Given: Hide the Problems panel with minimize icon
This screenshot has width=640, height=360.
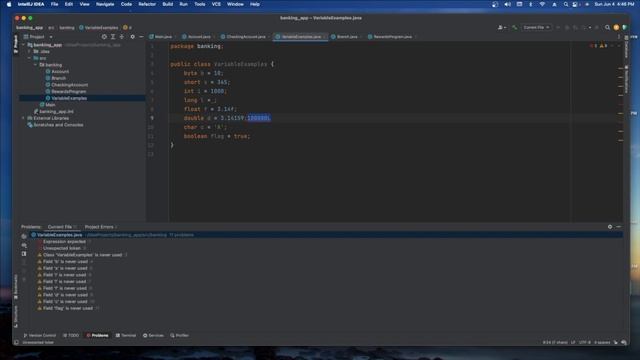Looking at the screenshot, I should coord(619,227).
